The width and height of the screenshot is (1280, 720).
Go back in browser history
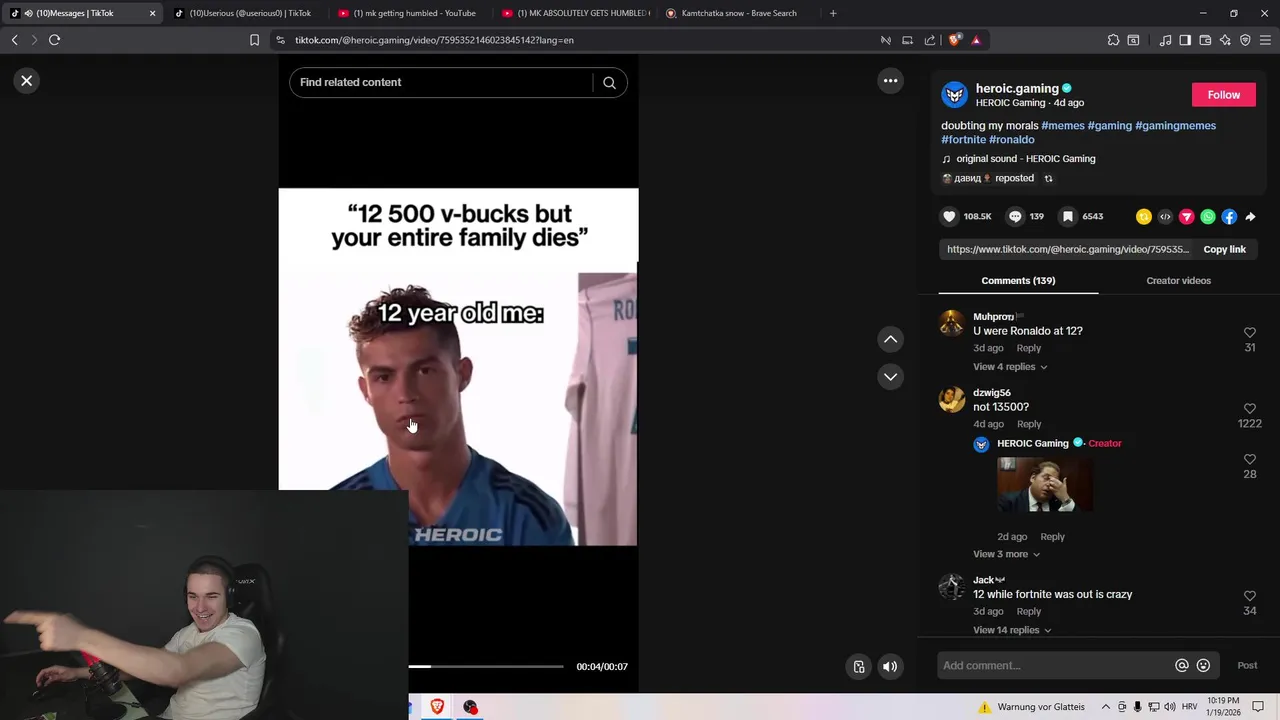click(x=14, y=40)
